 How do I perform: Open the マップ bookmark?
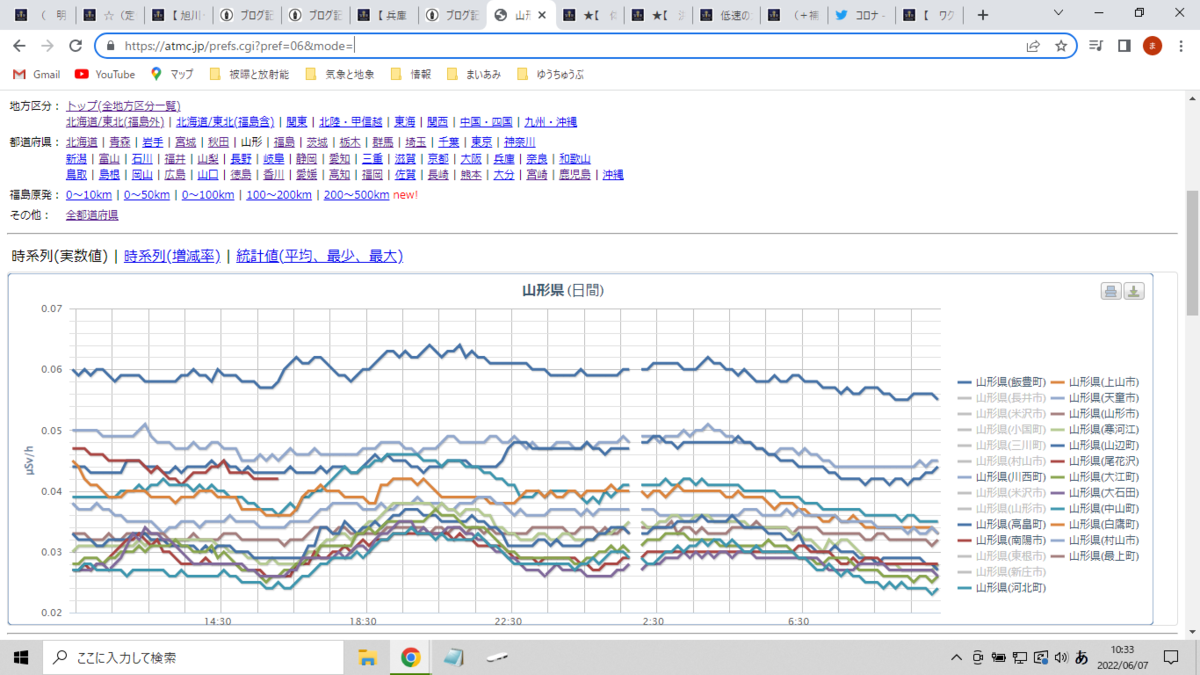click(x=172, y=74)
